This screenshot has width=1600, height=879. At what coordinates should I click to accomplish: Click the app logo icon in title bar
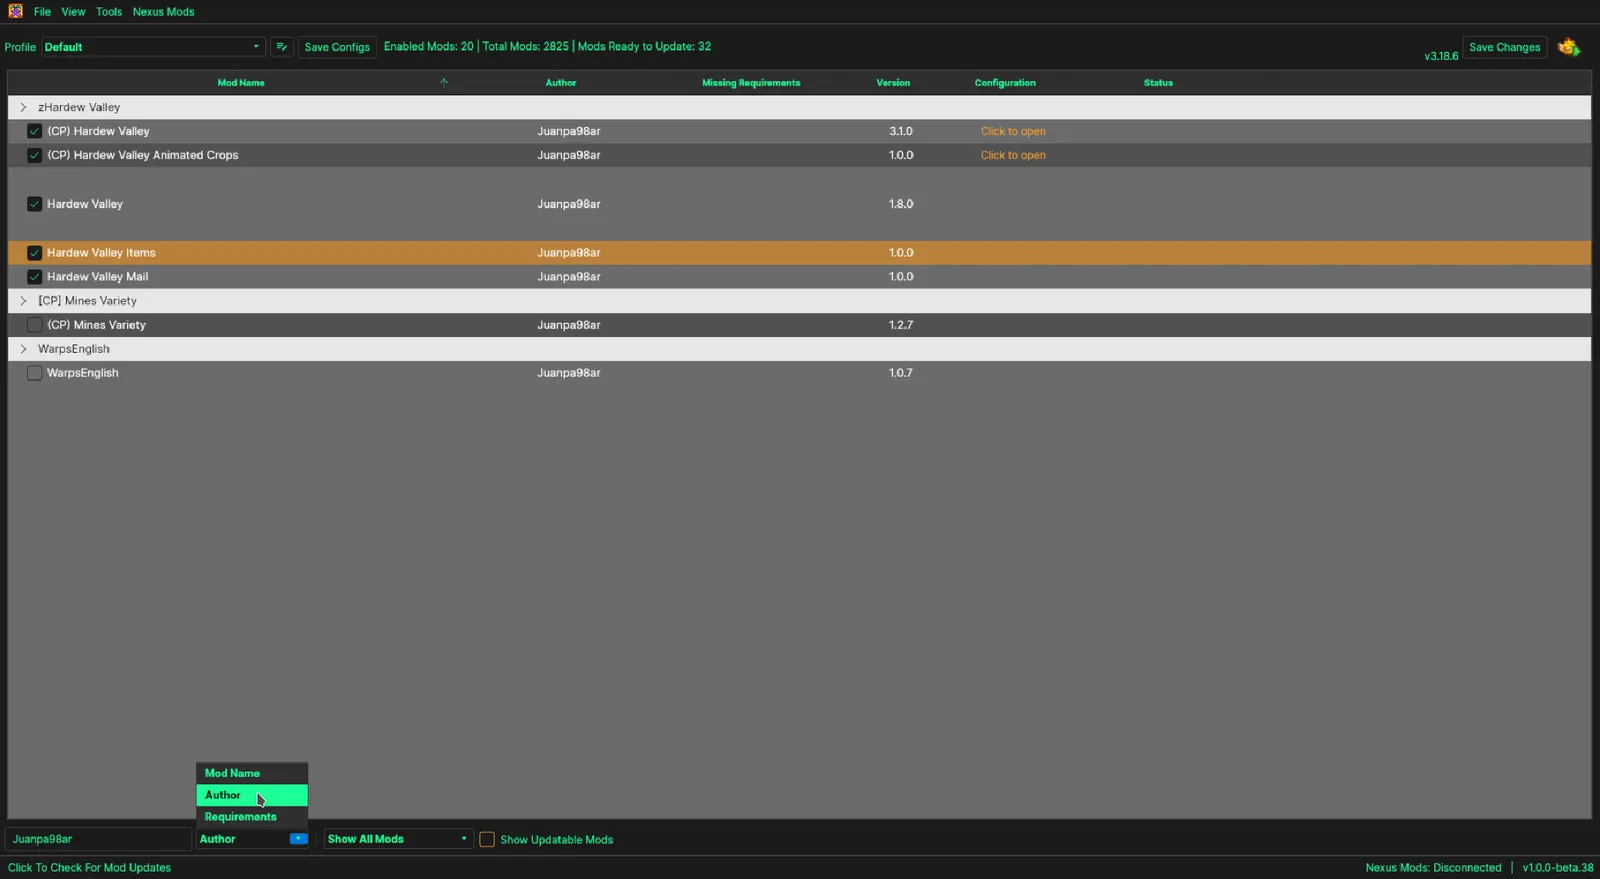click(15, 11)
